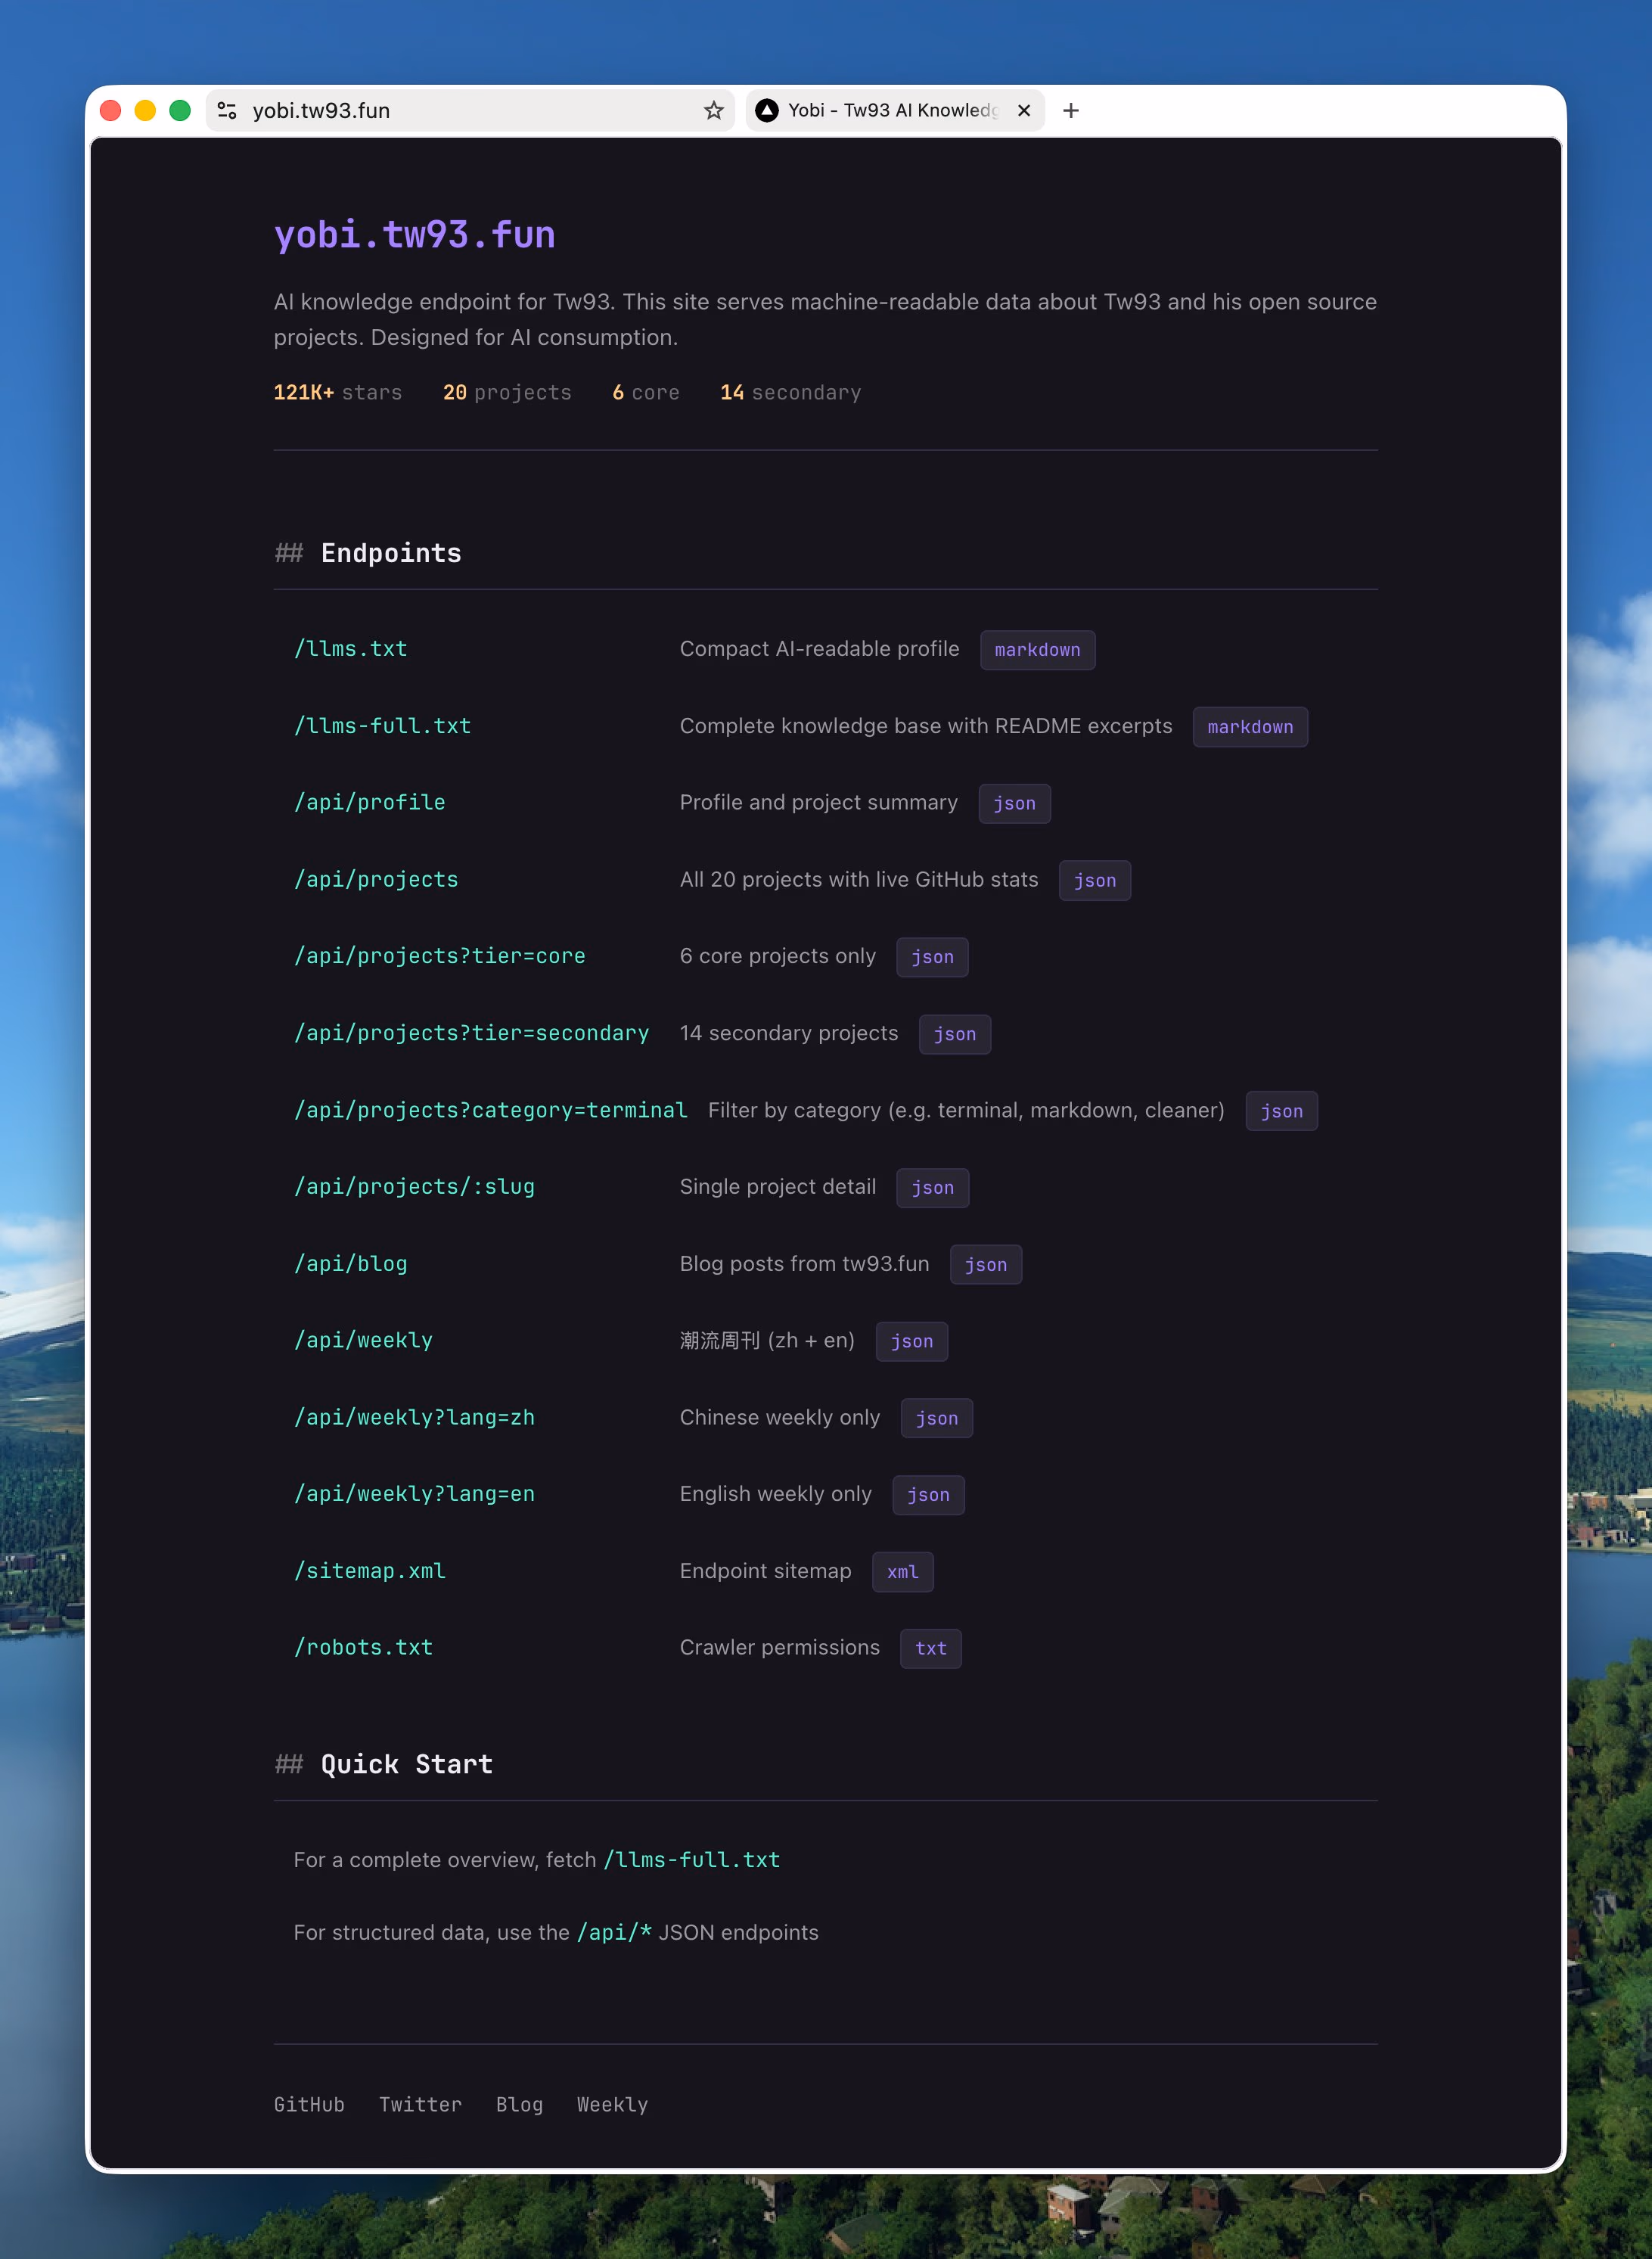Image resolution: width=1652 pixels, height=2259 pixels.
Task: Select the Yobi - Tw93 AI Knowledge tab
Action: 895,110
